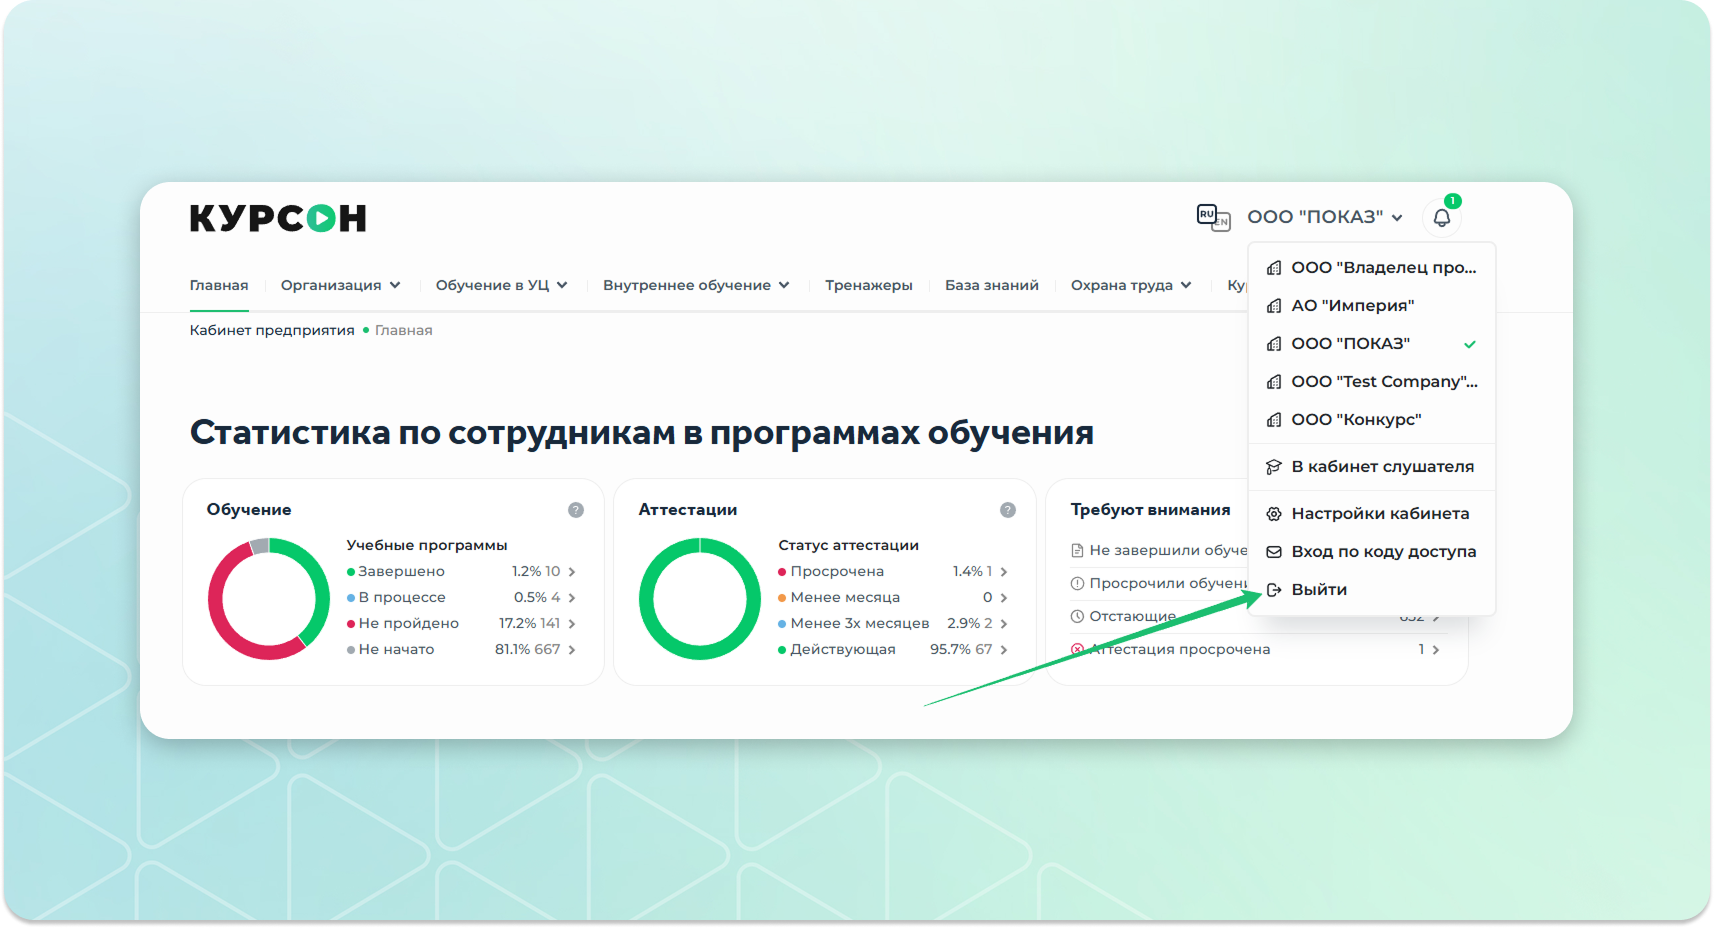Open the База знаний tab
Screen dimensions: 1714x928
tap(991, 285)
